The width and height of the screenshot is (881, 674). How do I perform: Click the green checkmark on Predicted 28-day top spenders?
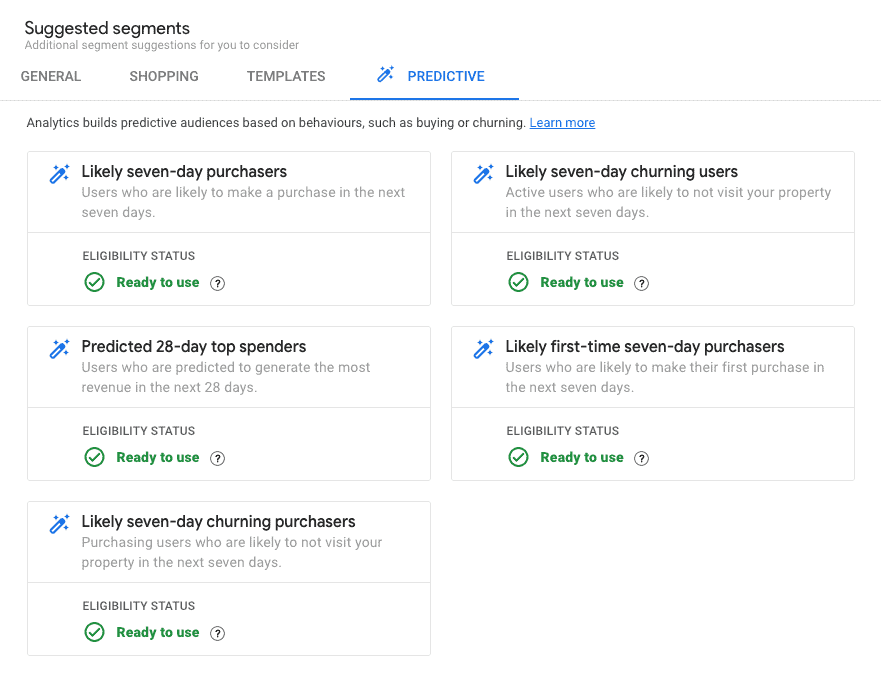(94, 457)
